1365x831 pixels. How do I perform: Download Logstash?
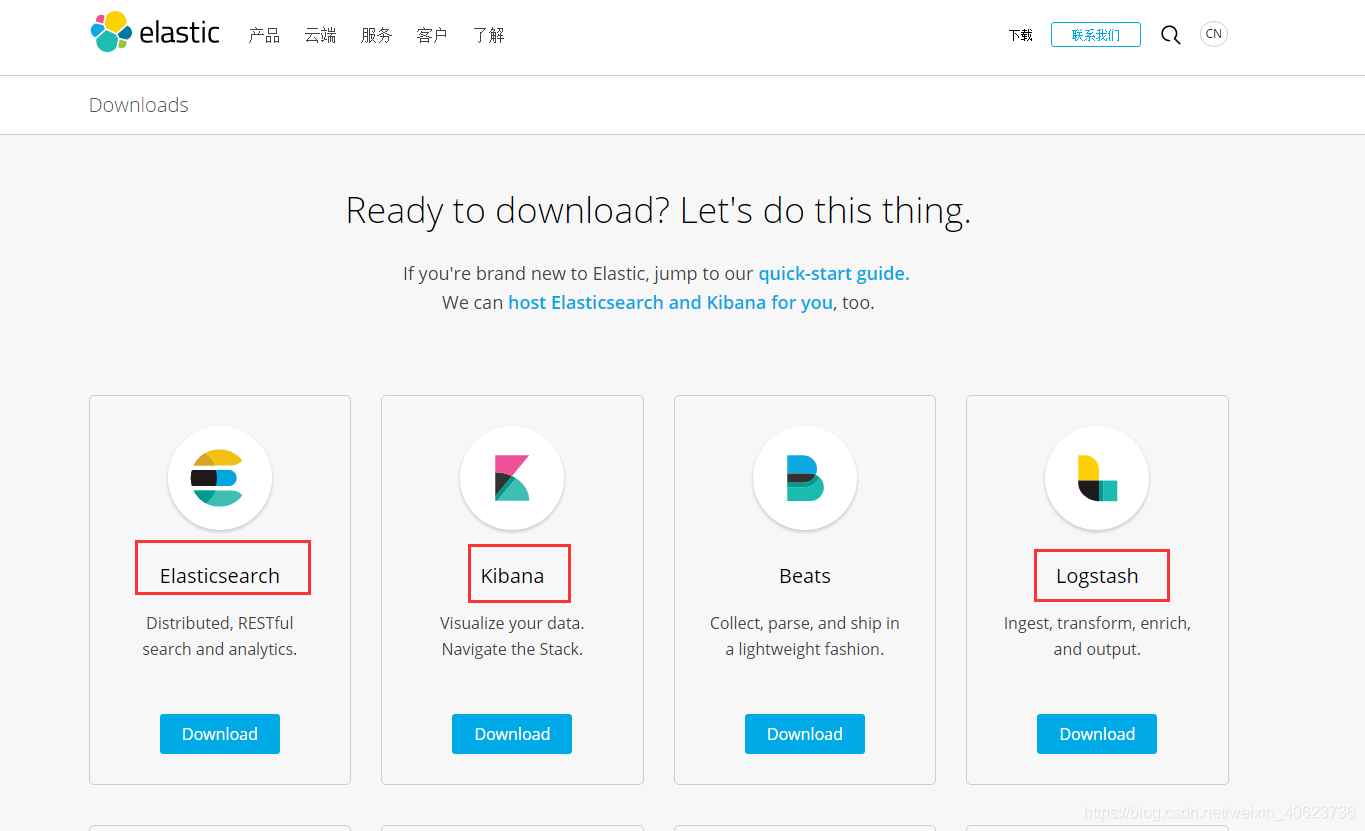1097,734
